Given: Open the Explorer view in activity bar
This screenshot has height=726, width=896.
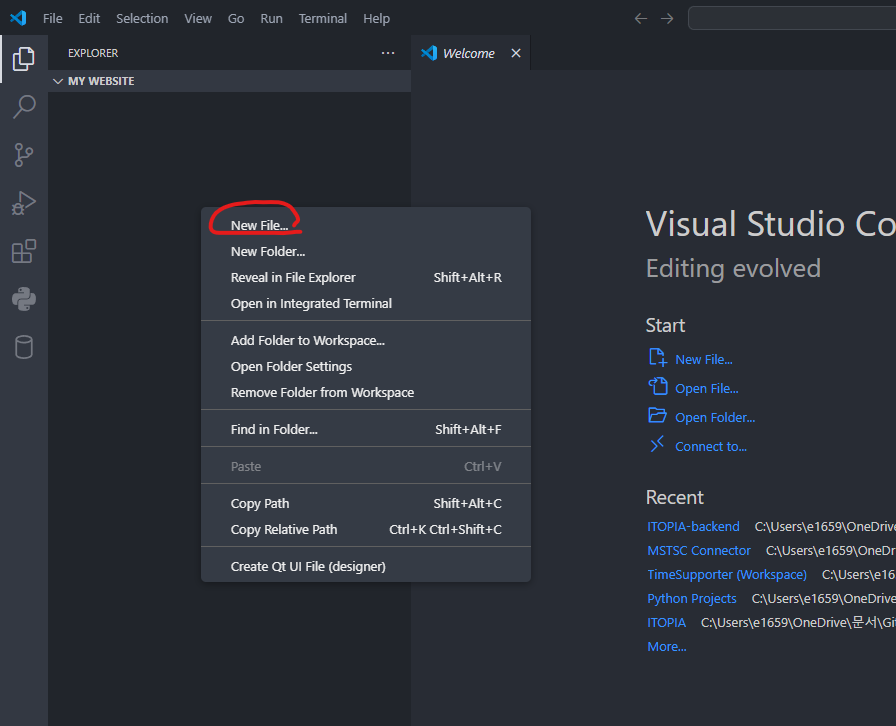Looking at the screenshot, I should pos(23,59).
